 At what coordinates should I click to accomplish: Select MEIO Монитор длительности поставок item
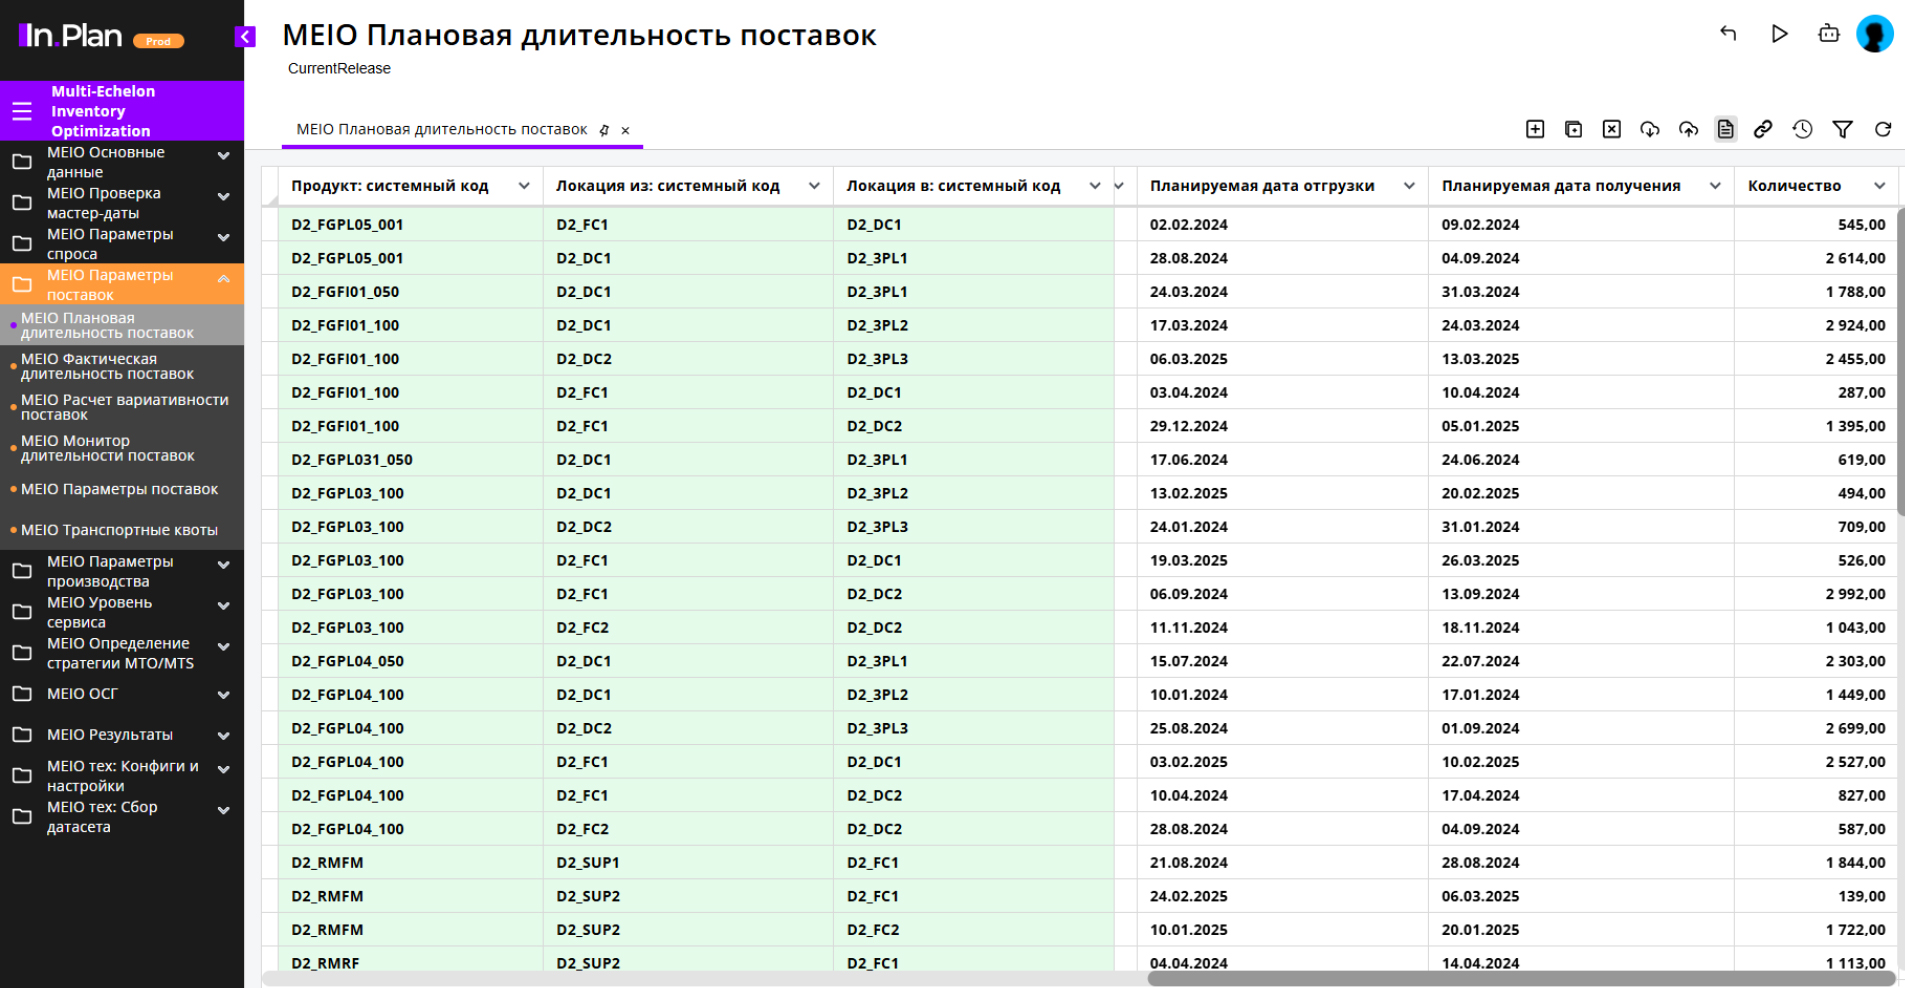[107, 448]
